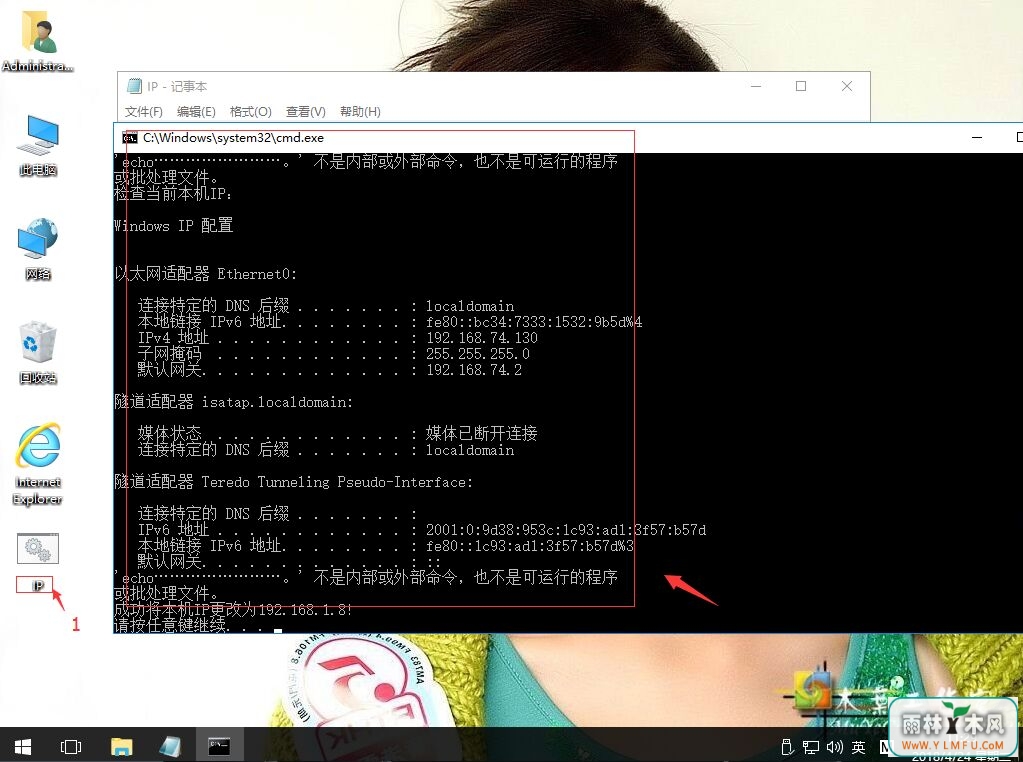
Task: Switch to Notepad in the taskbar
Action: 170,746
